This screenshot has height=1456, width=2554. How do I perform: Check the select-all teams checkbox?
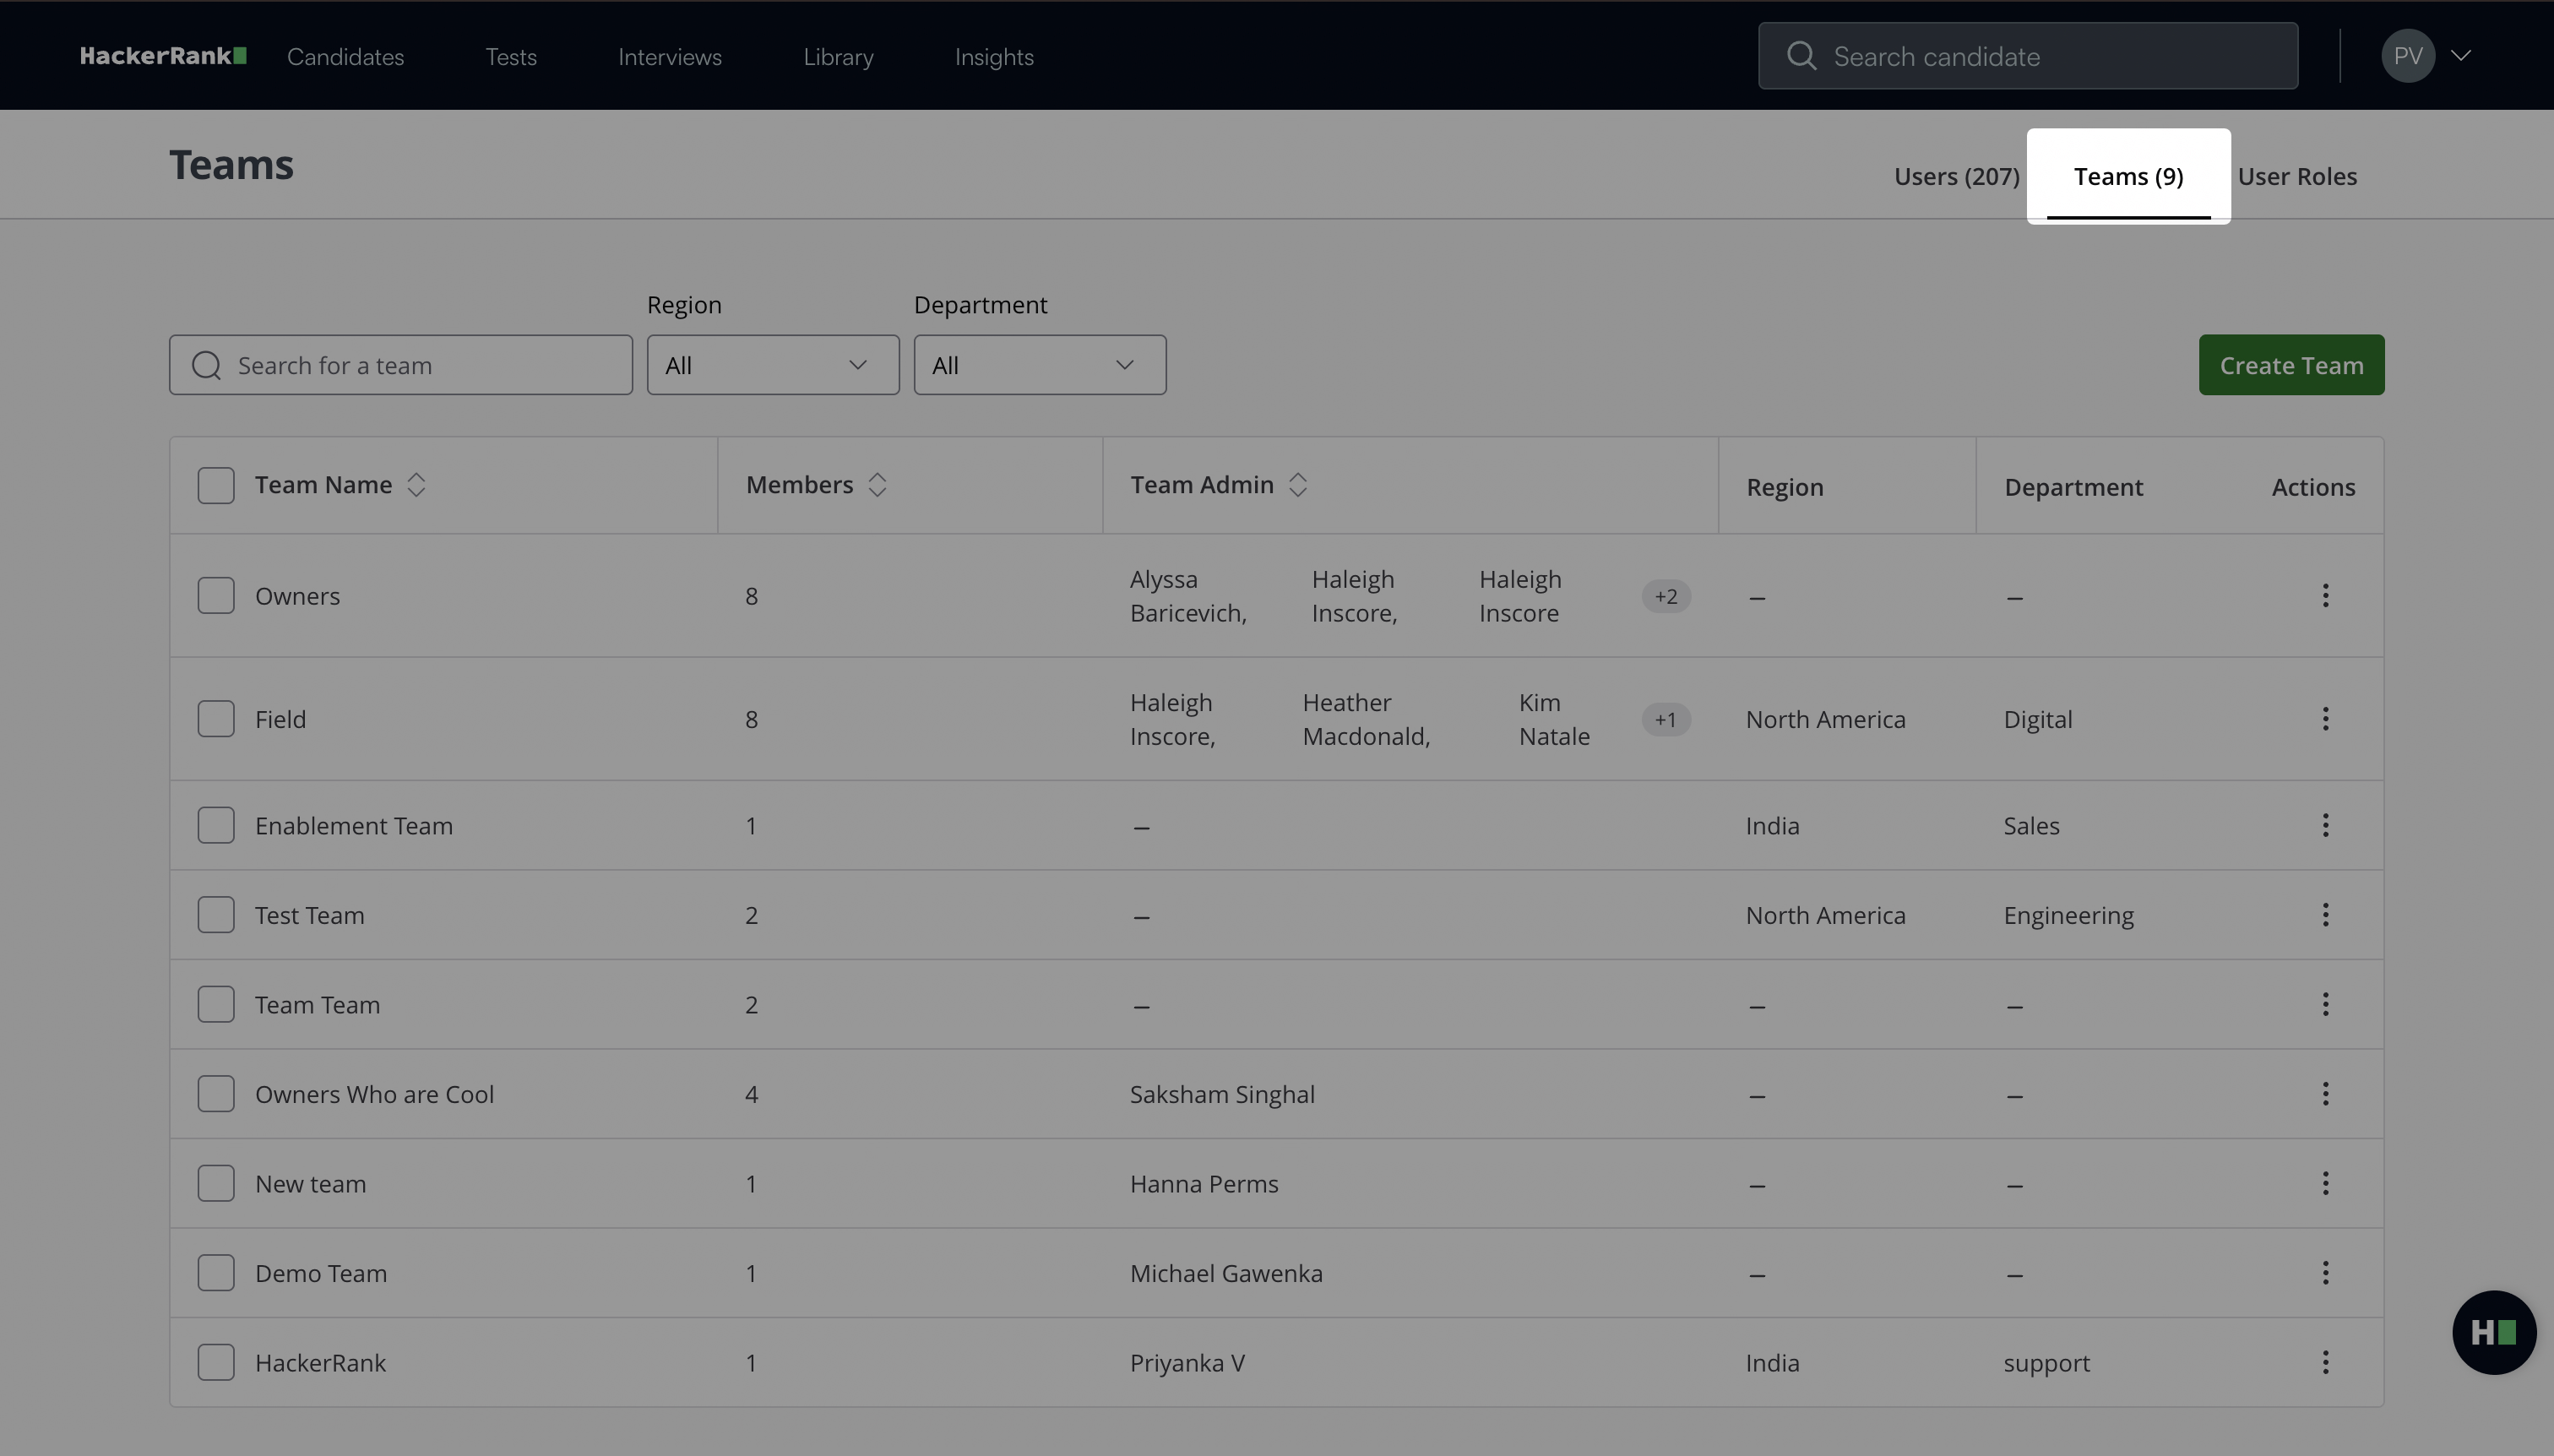[216, 485]
